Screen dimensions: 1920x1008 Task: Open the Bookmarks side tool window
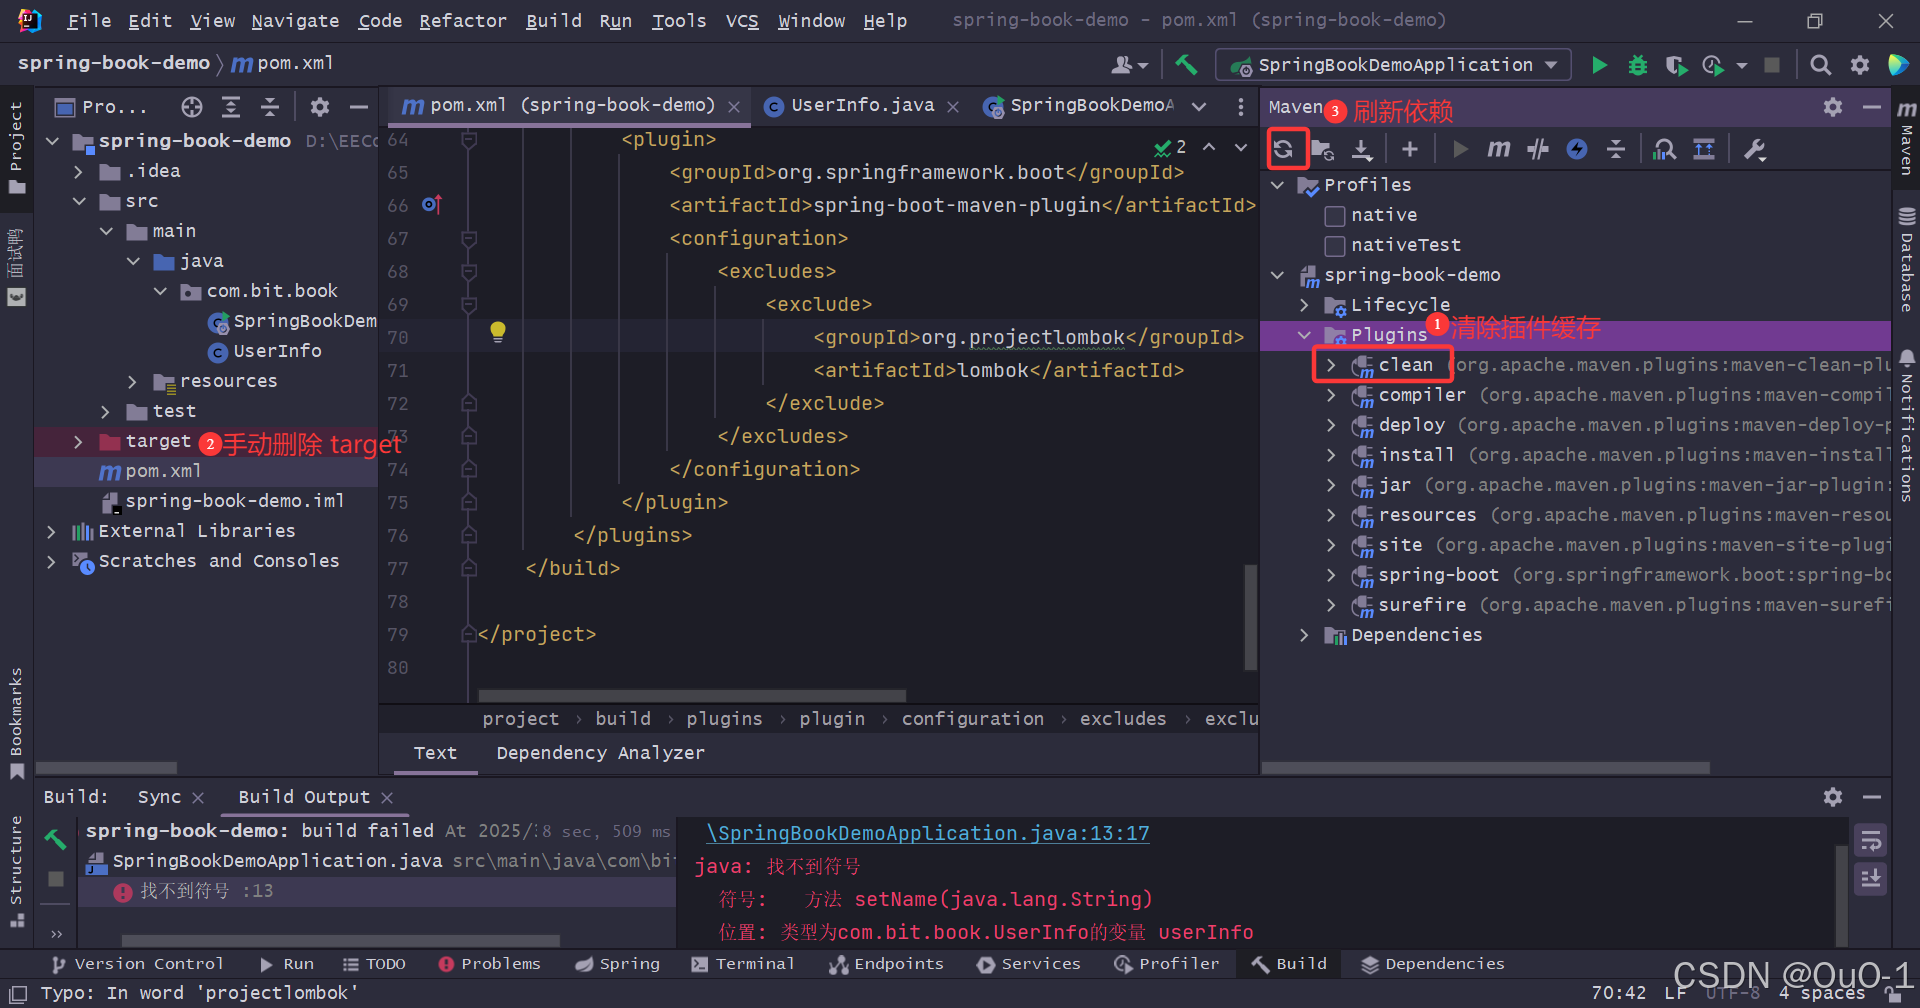point(16,723)
